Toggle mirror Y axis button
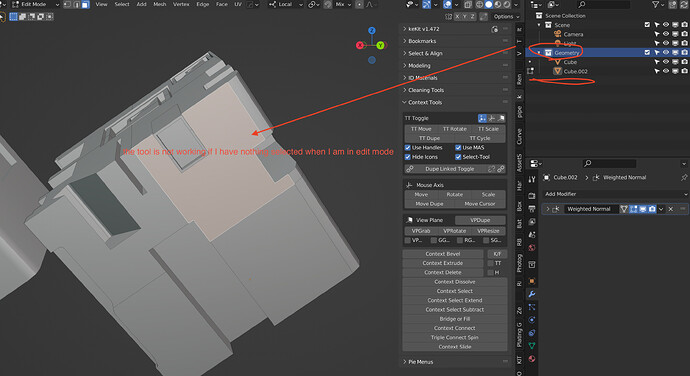This screenshot has width=690, height=376. (x=465, y=16)
